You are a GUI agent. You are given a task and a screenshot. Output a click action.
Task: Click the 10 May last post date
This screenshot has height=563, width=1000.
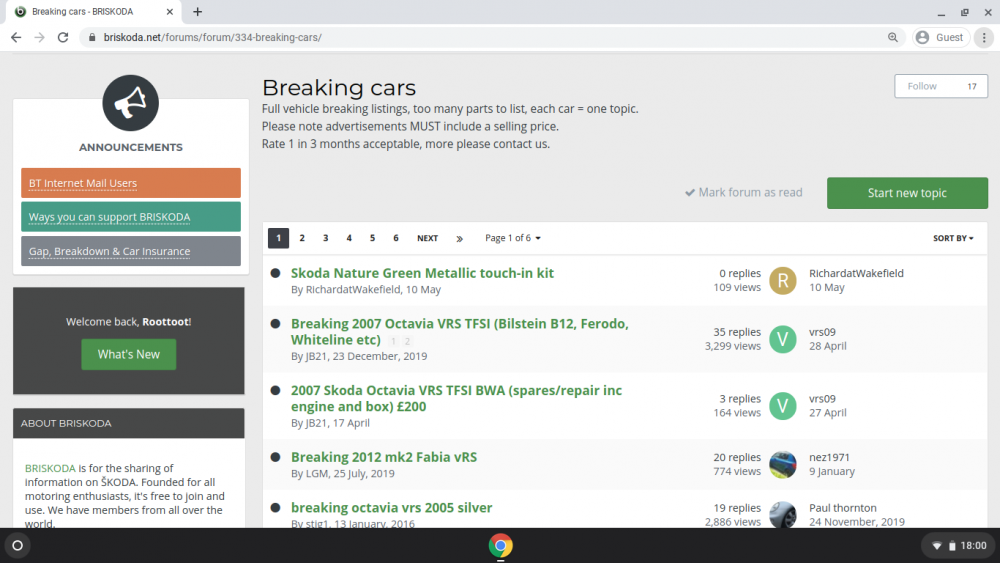coord(827,288)
